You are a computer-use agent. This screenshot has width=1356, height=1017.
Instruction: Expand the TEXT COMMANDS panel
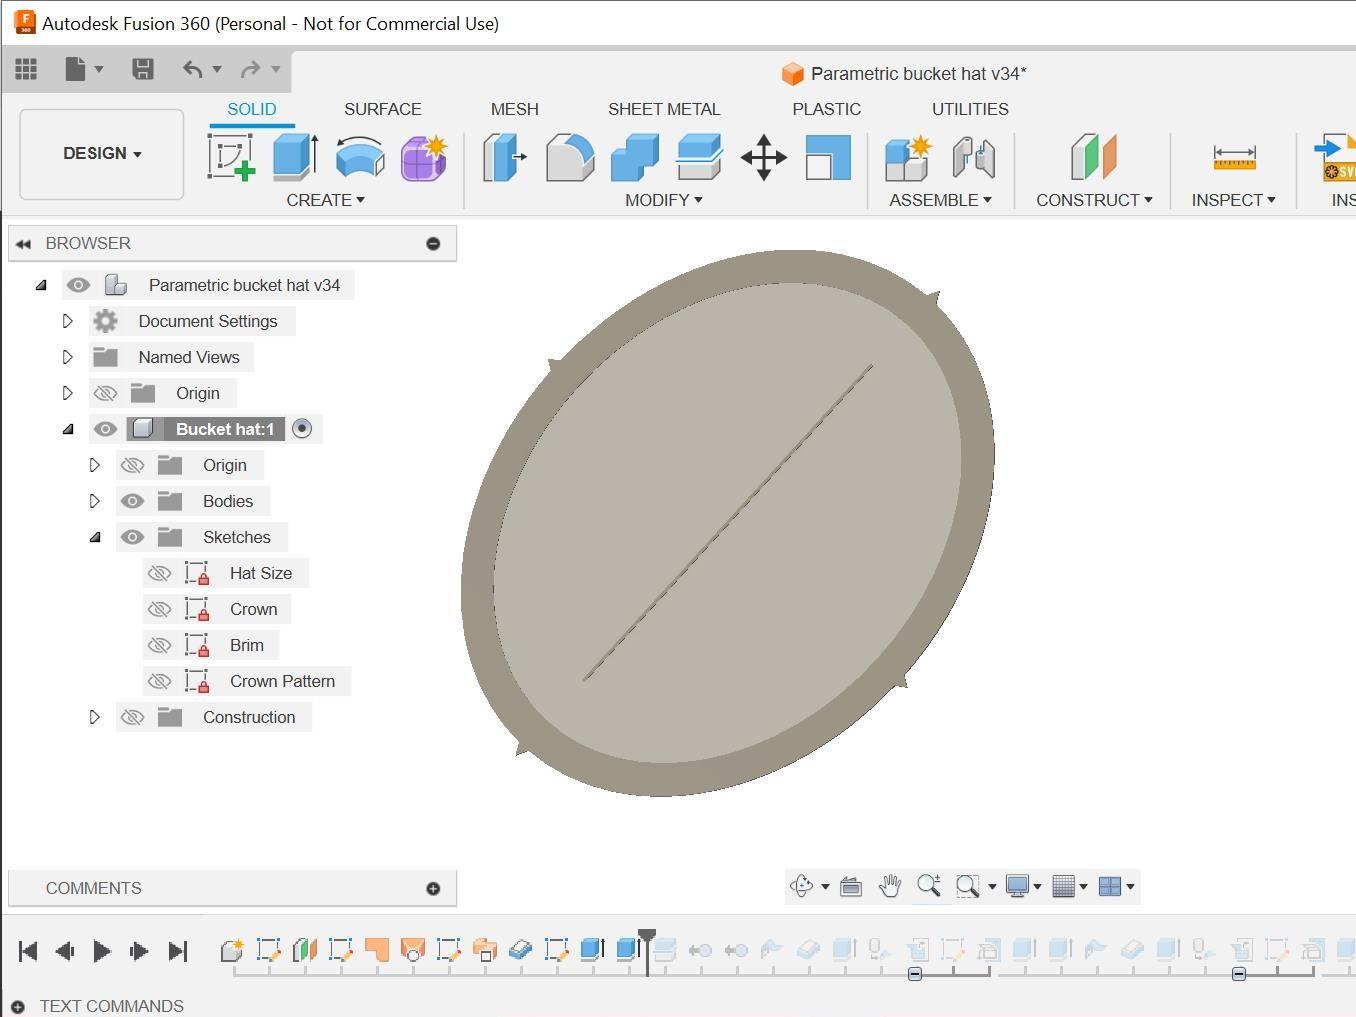click(x=18, y=1006)
